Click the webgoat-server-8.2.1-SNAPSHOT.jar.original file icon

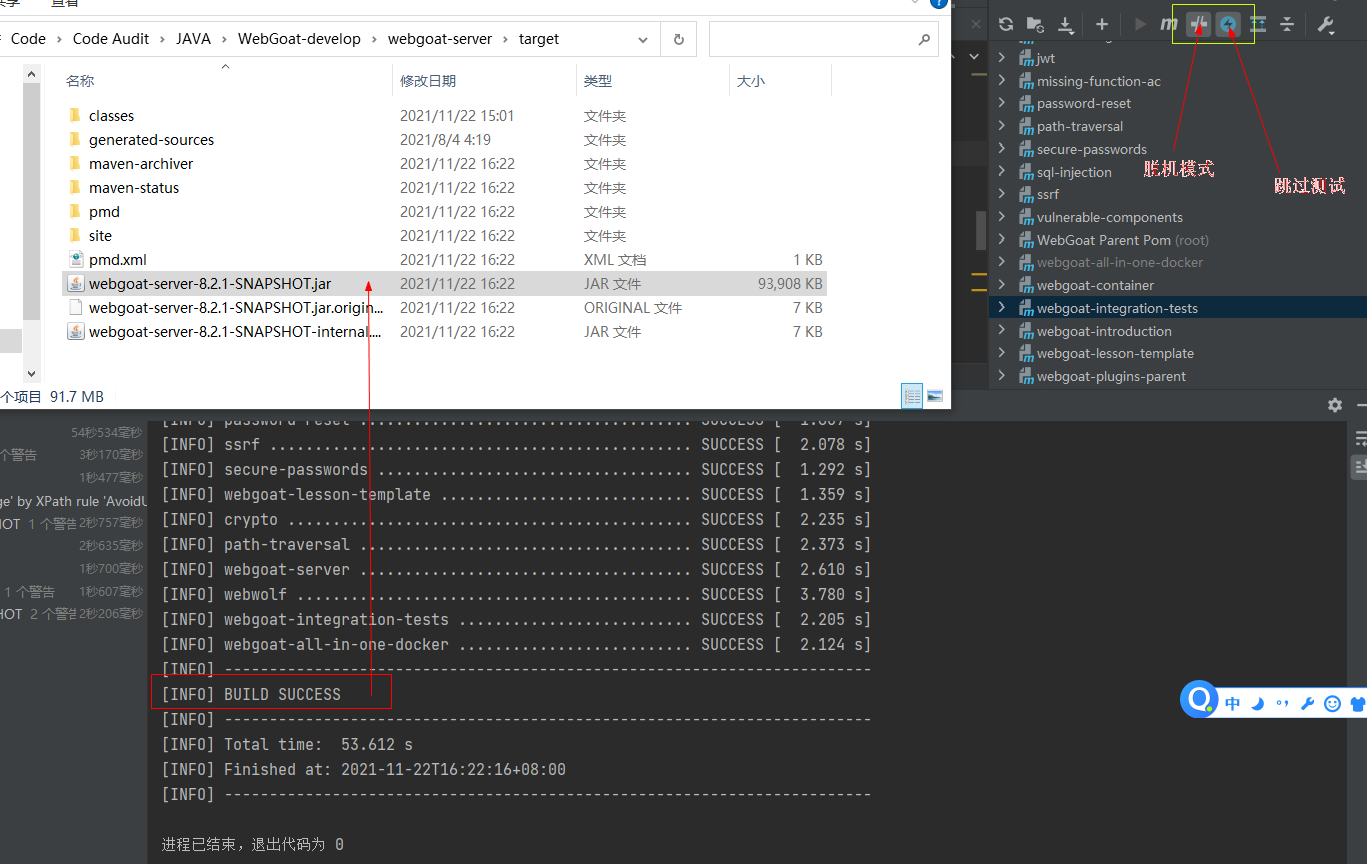tap(75, 307)
